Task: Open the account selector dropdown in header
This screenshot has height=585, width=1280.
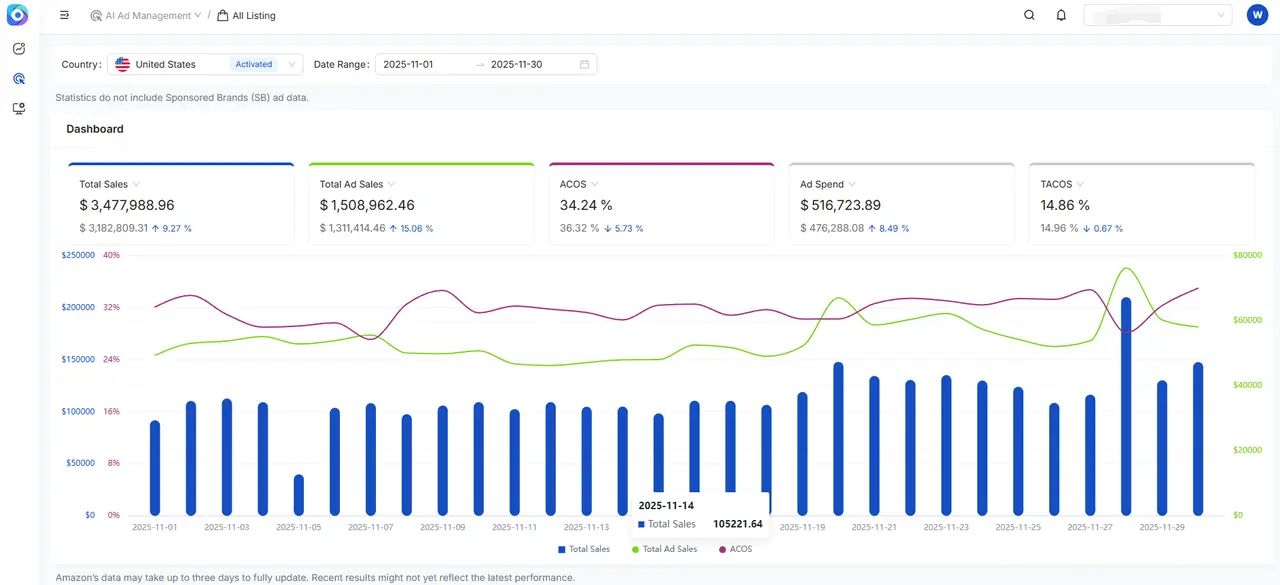Action: pos(1157,15)
